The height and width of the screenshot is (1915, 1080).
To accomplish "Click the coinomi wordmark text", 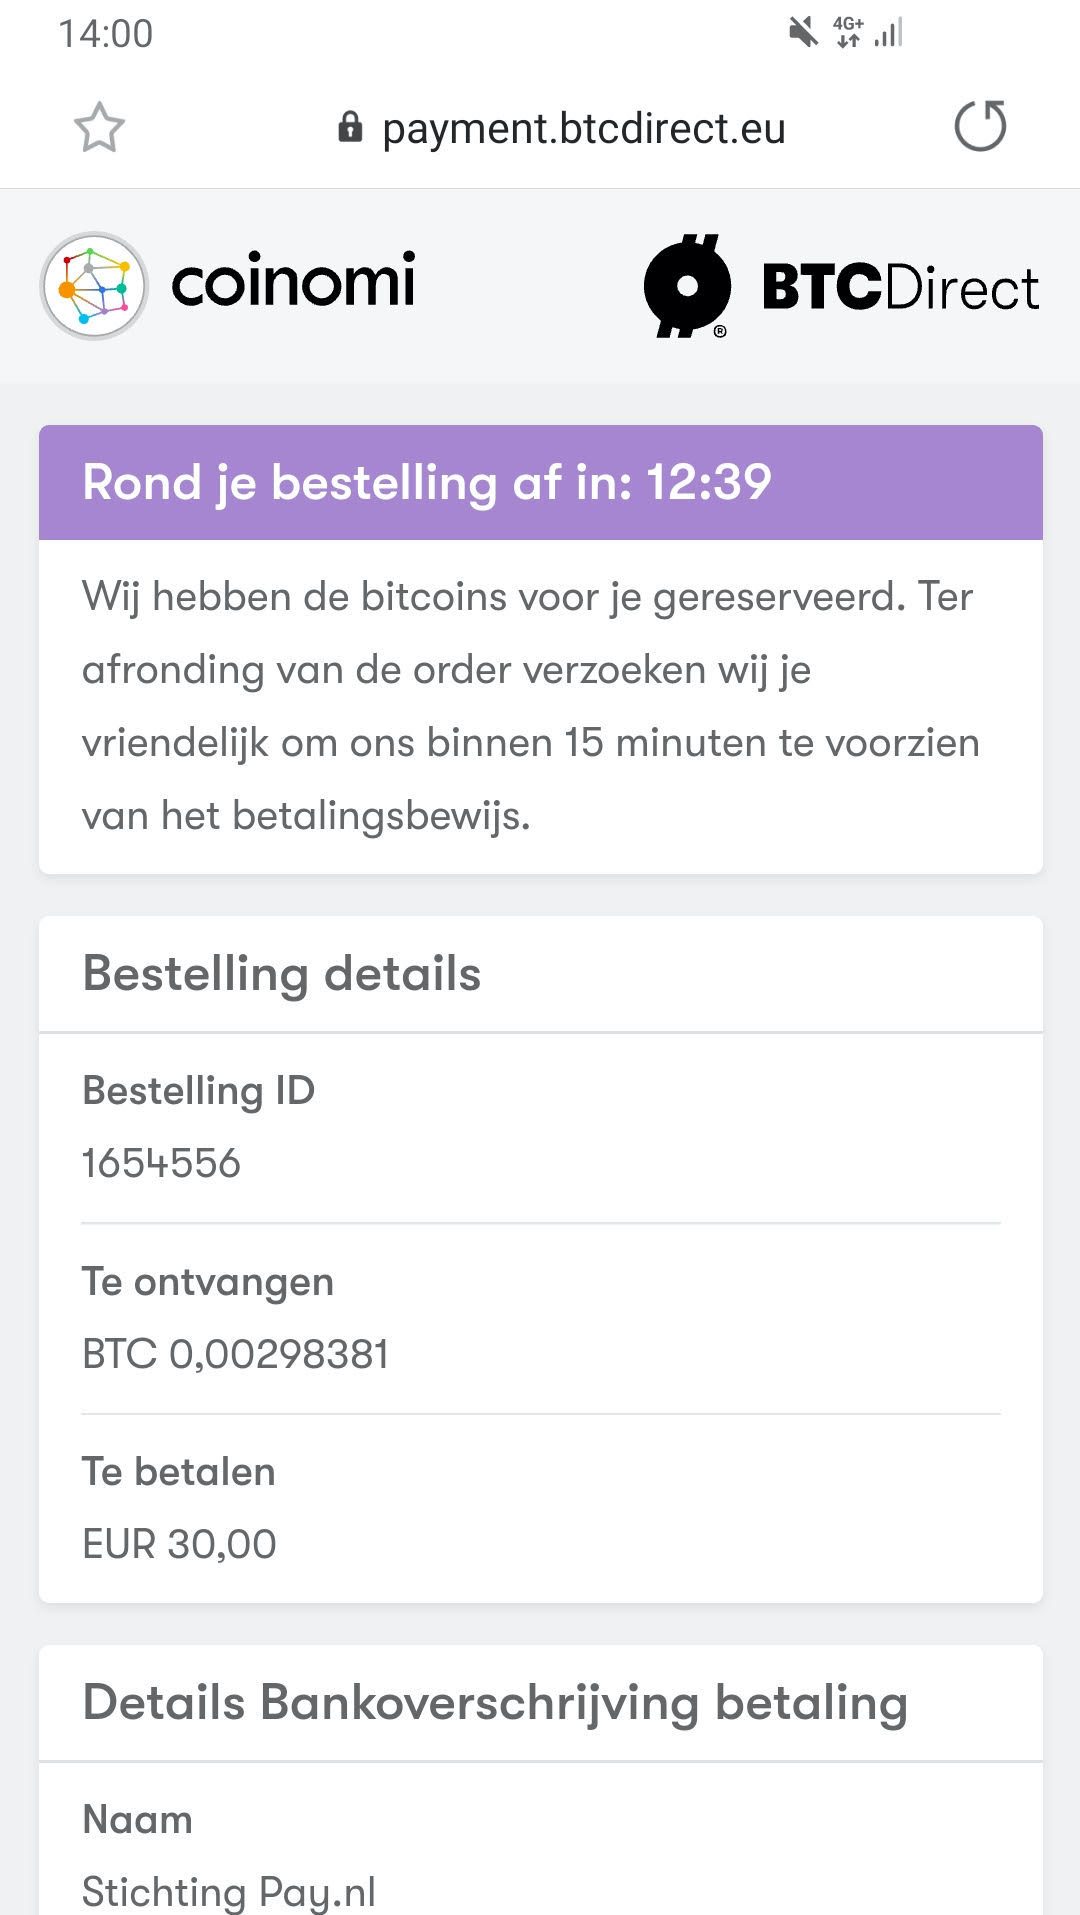I will (293, 281).
